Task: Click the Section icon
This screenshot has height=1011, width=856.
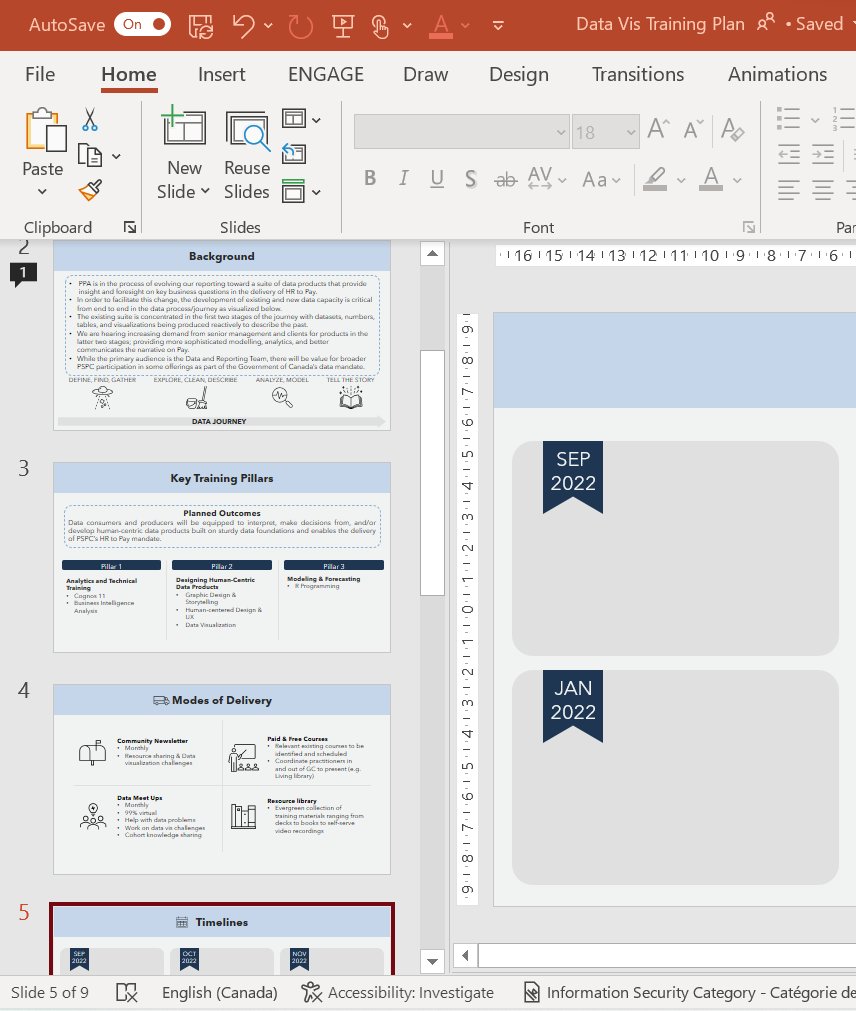Action: tap(294, 191)
